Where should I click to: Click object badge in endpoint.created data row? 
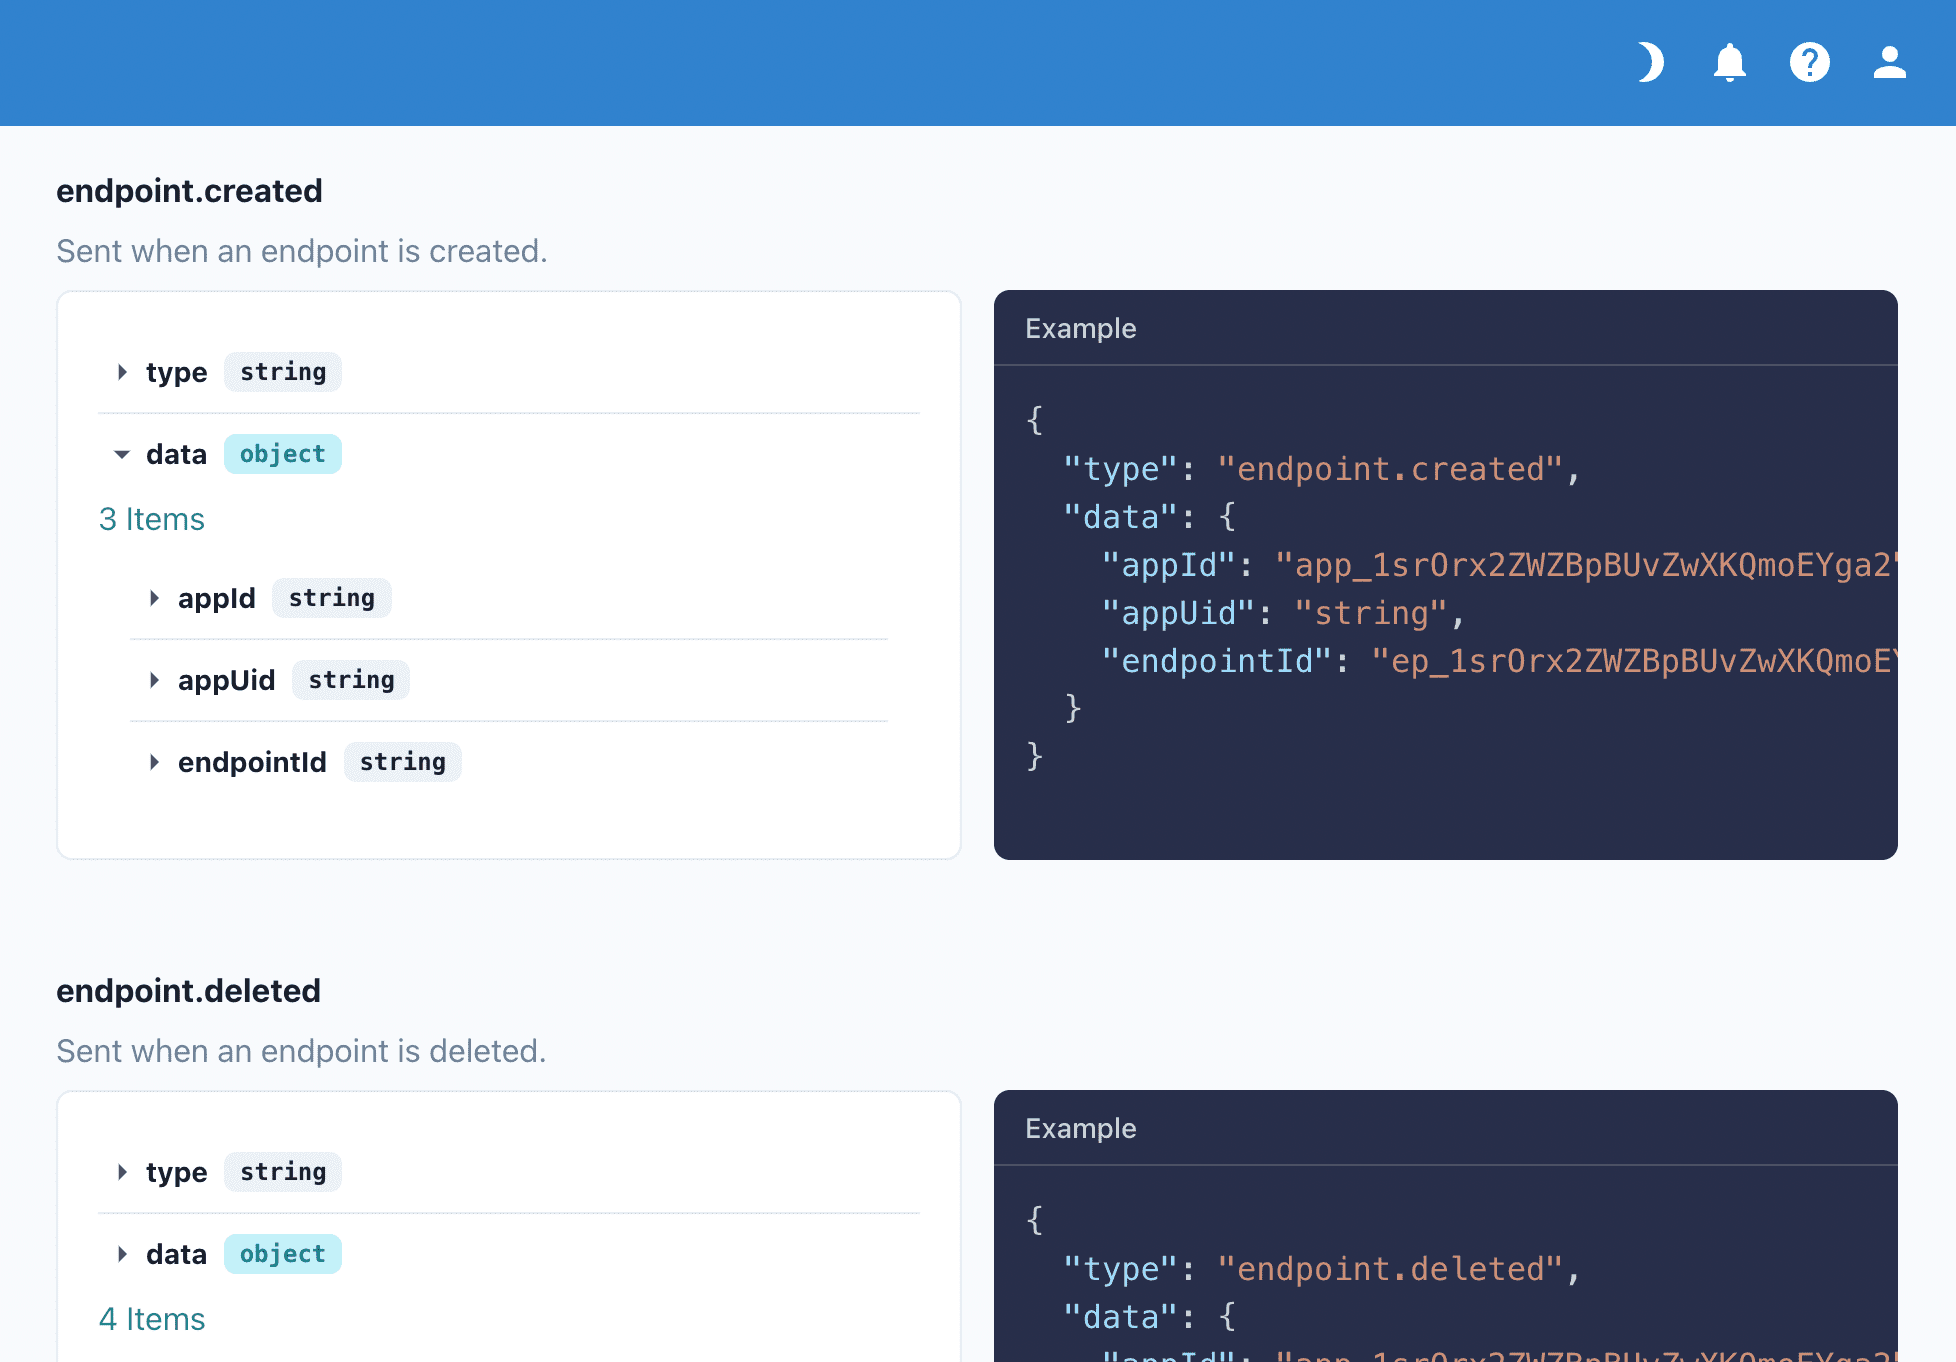[x=282, y=454]
